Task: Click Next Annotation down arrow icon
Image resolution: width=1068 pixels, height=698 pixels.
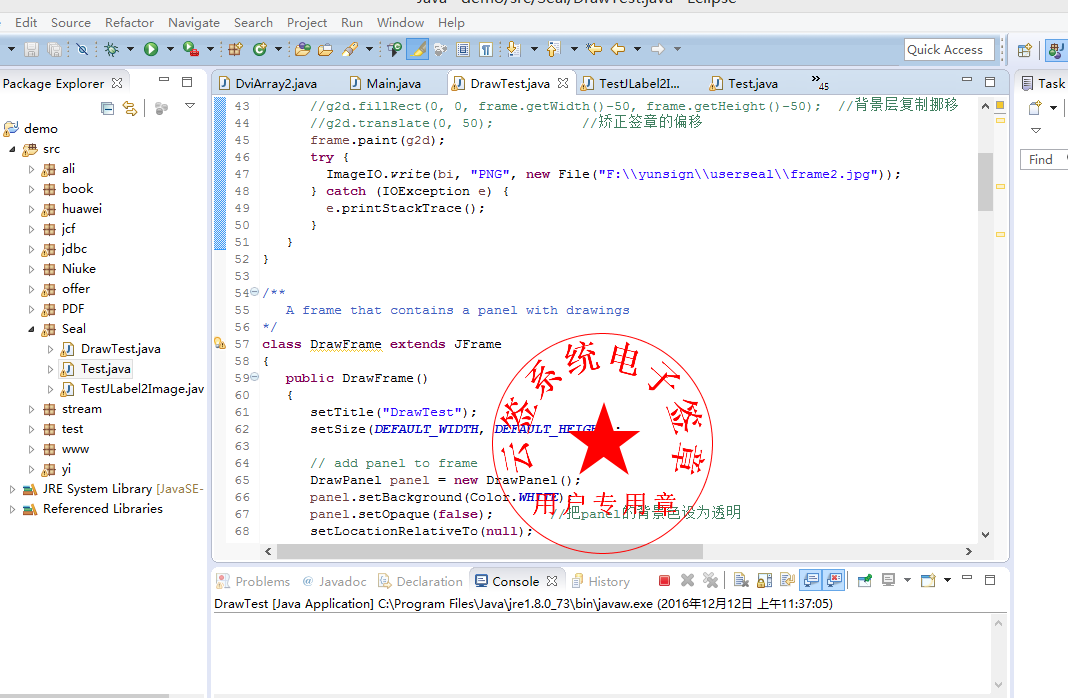Action: click(x=514, y=49)
